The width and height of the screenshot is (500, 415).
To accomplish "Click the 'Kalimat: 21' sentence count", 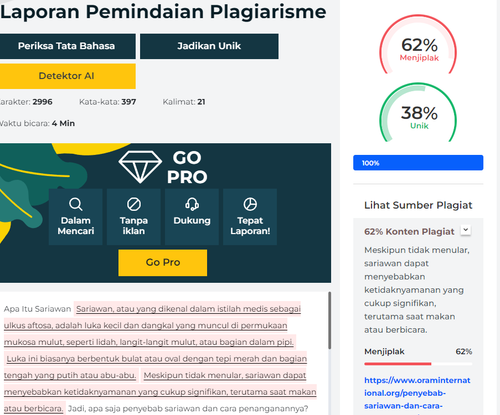I will [184, 102].
